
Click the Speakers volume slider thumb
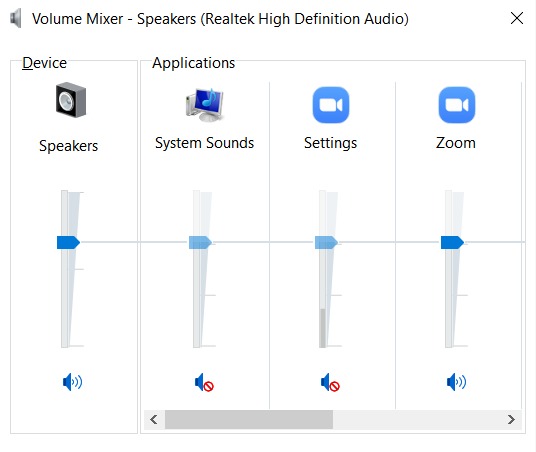tap(68, 242)
